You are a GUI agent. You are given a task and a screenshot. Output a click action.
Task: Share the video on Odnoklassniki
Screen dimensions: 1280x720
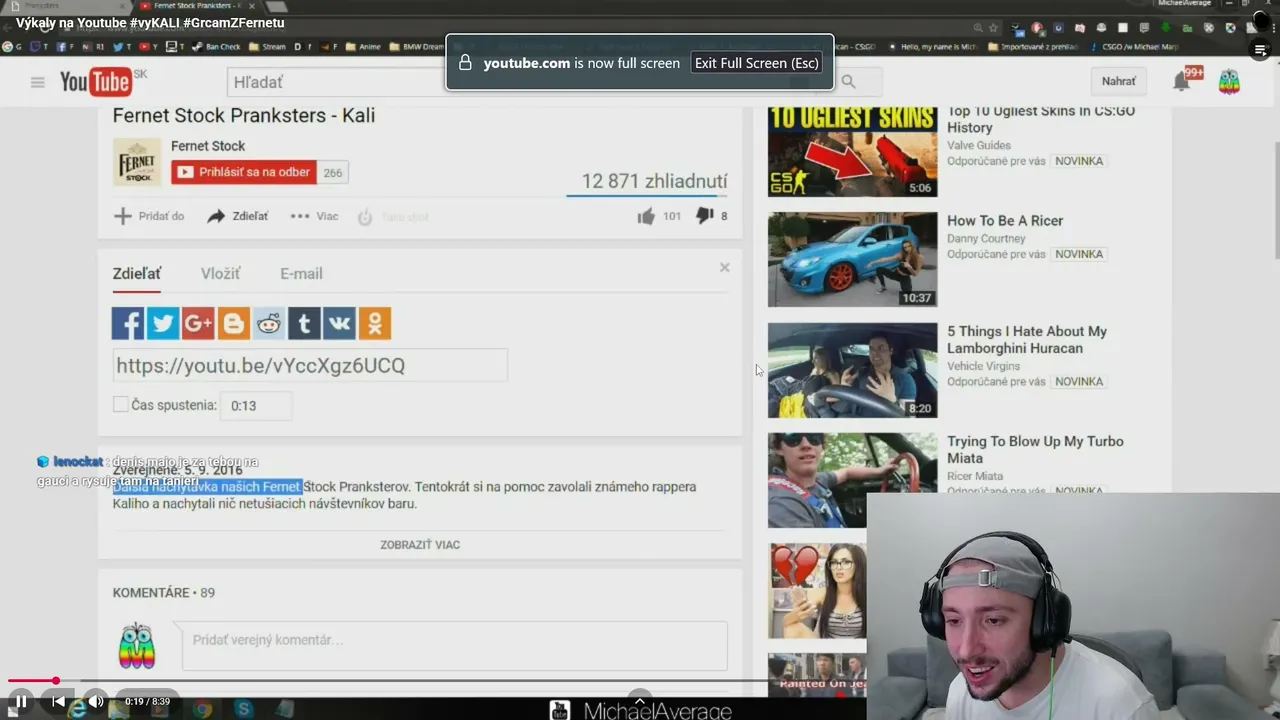[375, 323]
